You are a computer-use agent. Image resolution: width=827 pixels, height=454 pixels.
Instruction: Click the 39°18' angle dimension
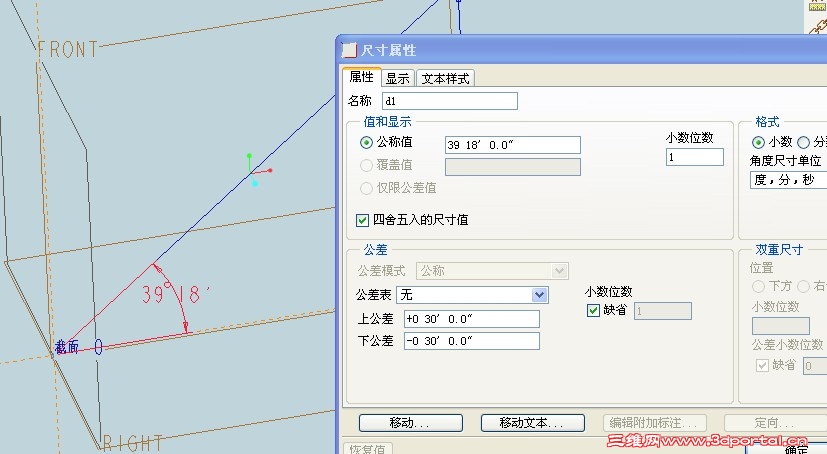[175, 295]
